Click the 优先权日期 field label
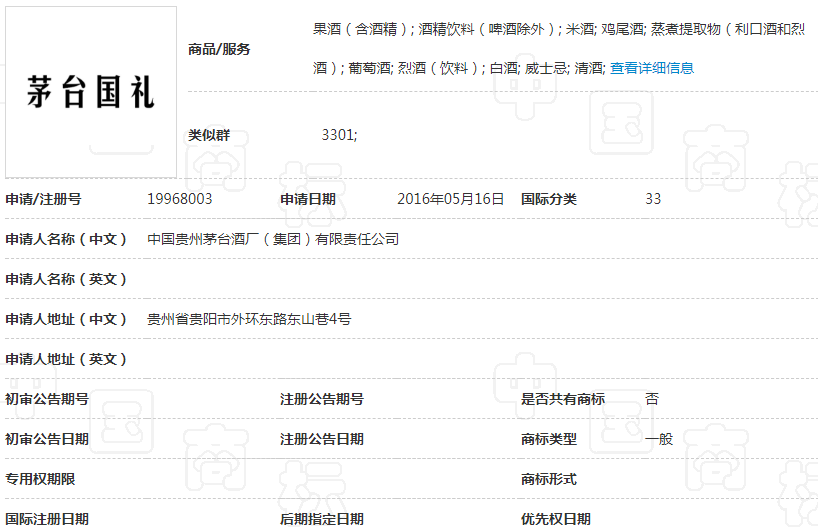Viewport: 818px width, 532px height. click(556, 519)
